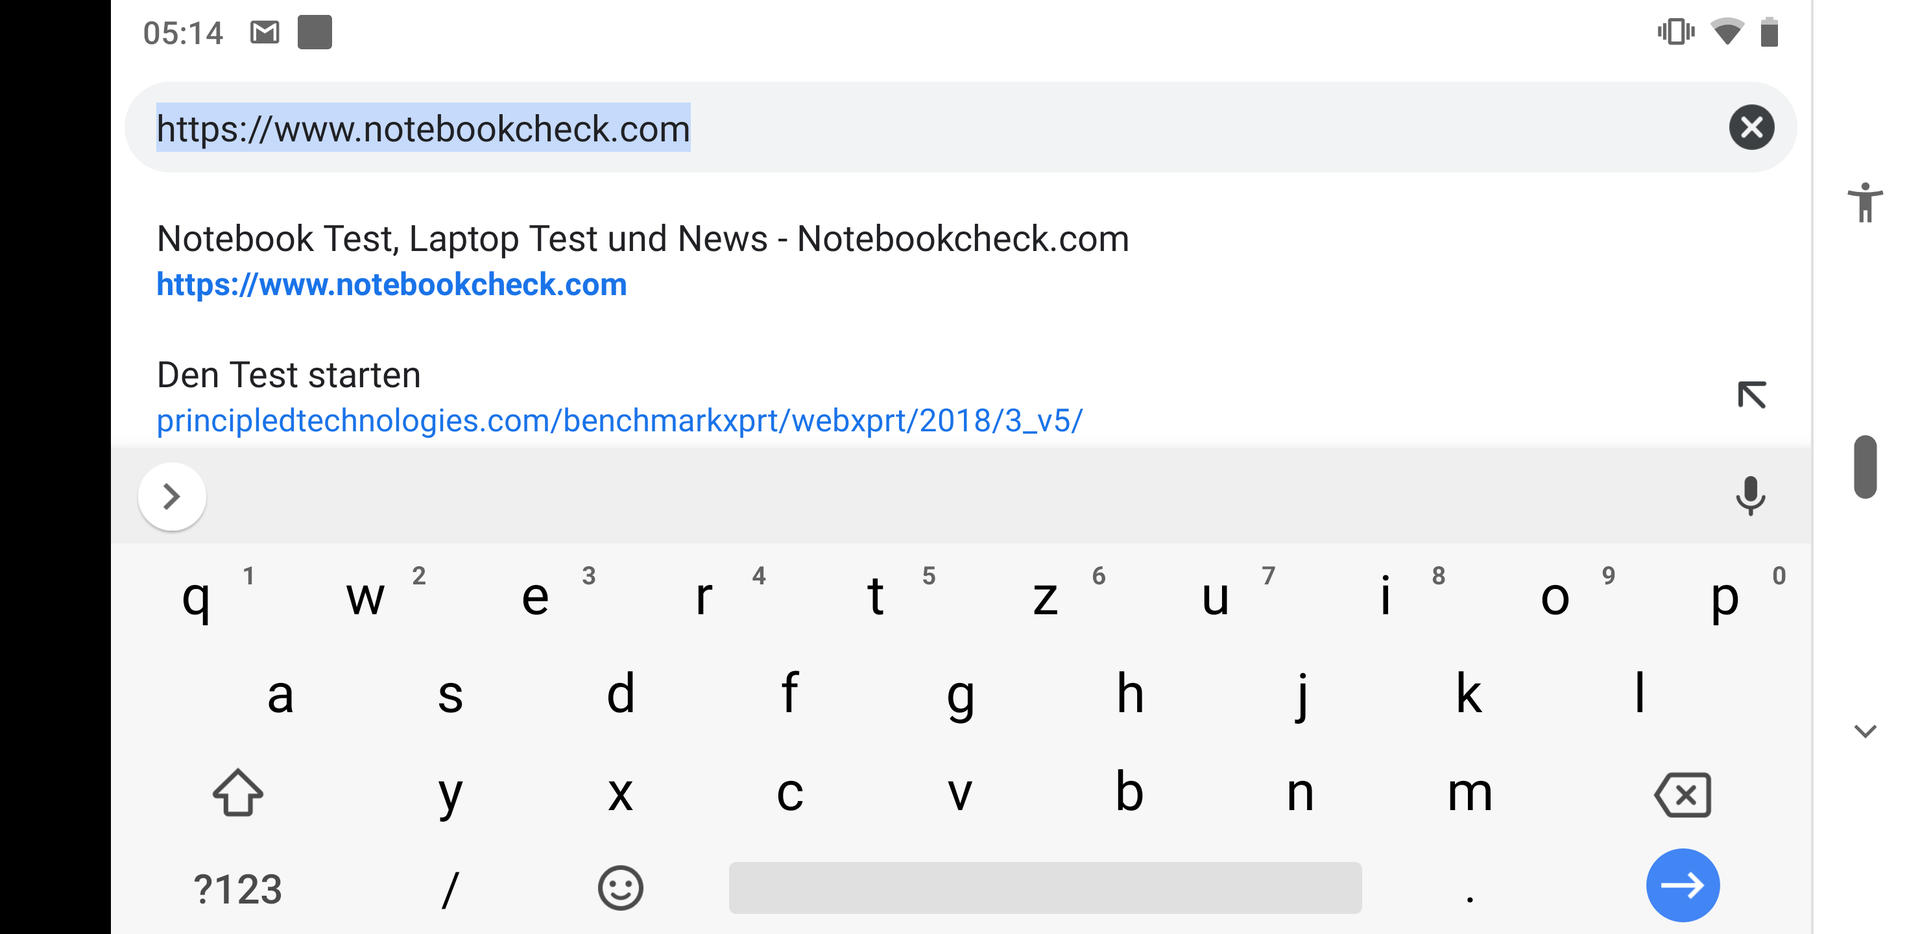The width and height of the screenshot is (1920, 934).
Task: Tap the blue go arrow button
Action: click(1682, 885)
